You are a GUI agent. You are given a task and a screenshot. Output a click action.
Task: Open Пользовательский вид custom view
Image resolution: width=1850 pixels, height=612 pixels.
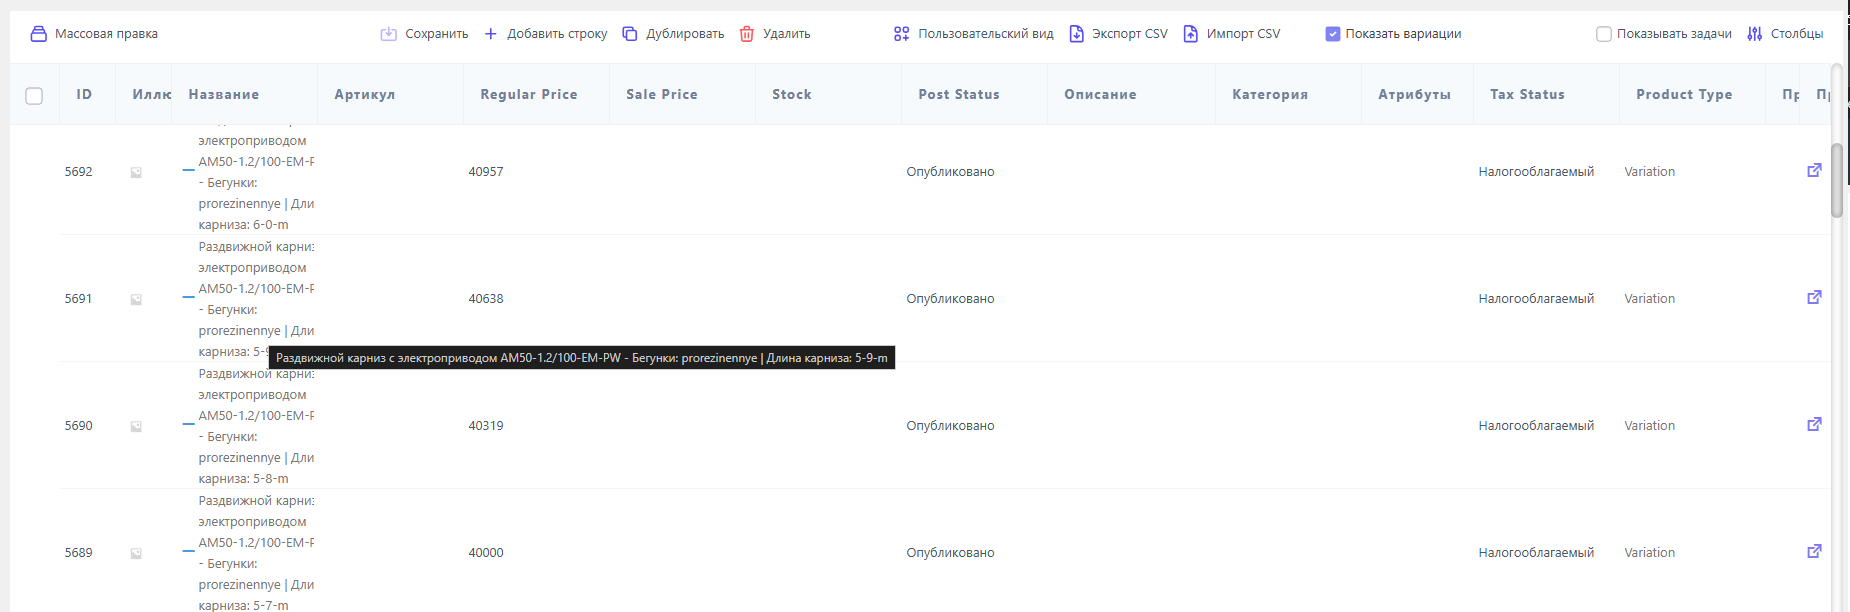click(973, 34)
